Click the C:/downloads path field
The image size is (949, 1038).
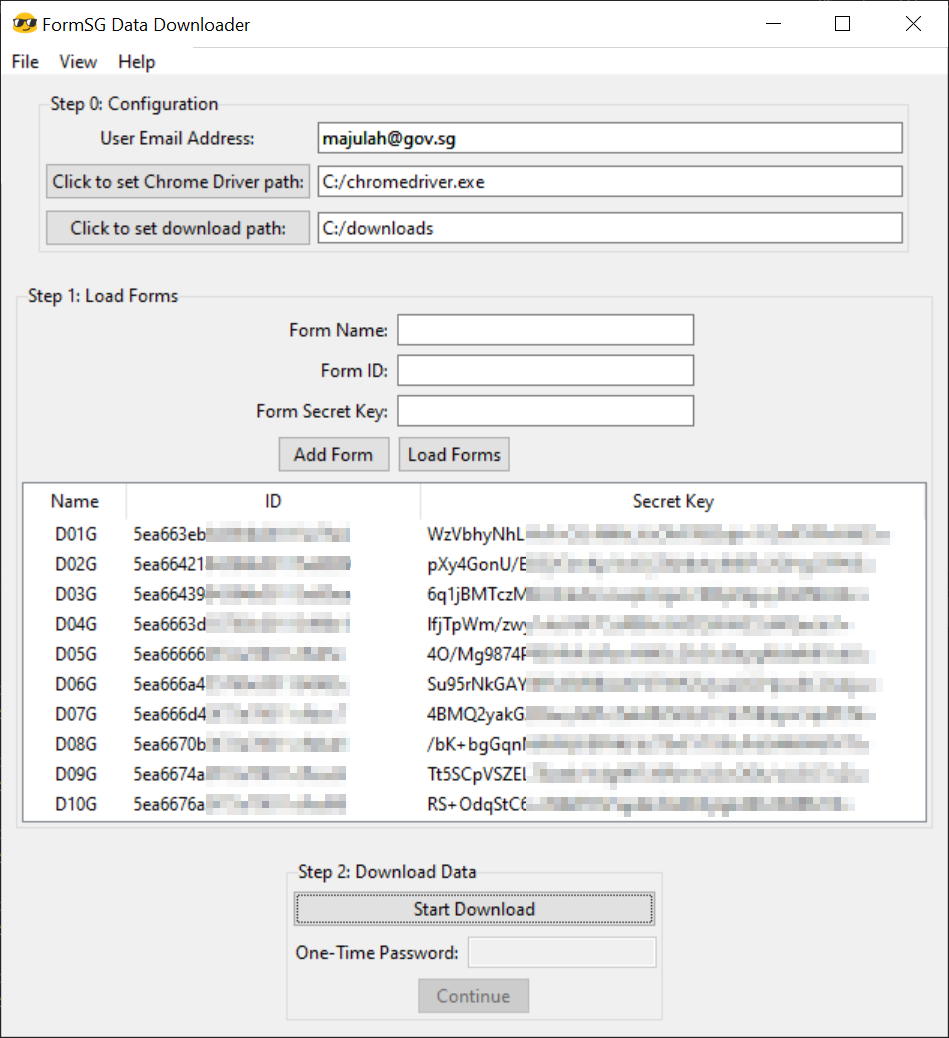610,228
